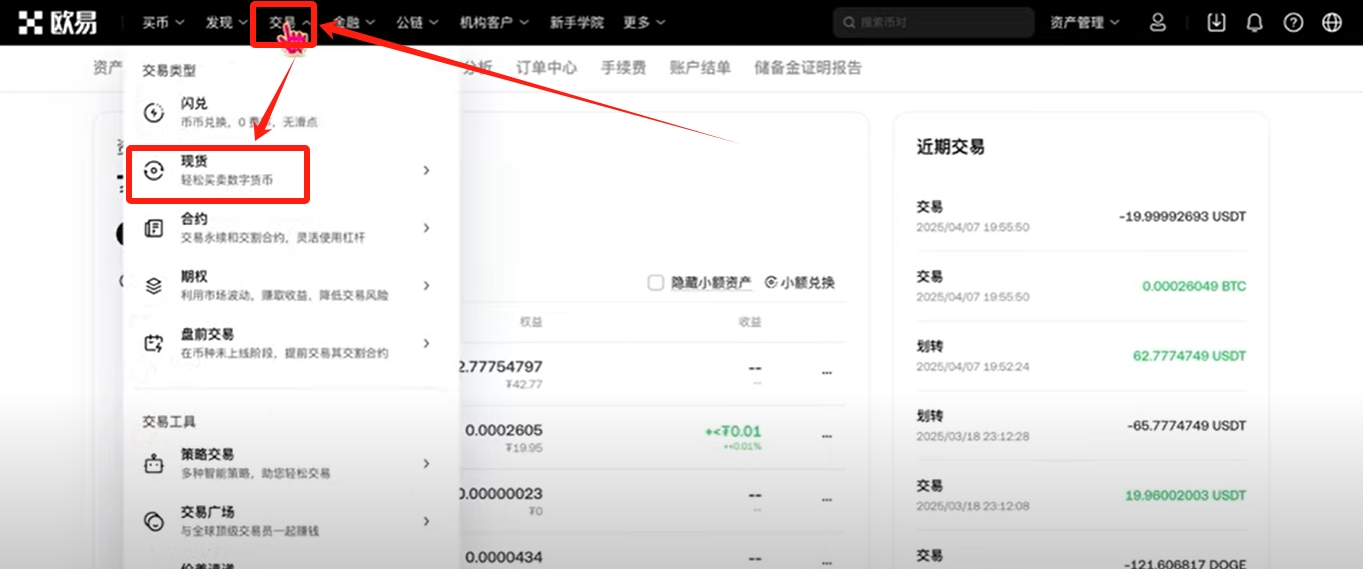Click the 62.7774749 USDT transfer
Image resolution: width=1363 pixels, height=569 pixels.
point(1081,356)
